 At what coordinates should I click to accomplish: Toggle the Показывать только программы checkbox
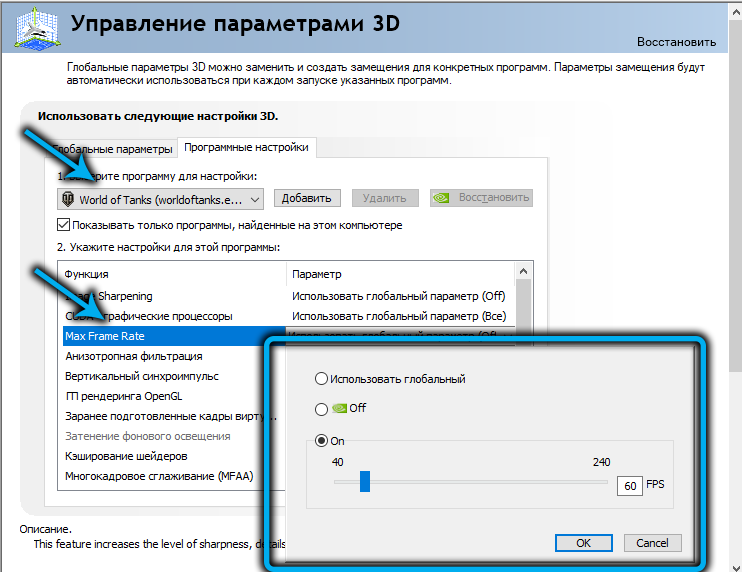[65, 225]
